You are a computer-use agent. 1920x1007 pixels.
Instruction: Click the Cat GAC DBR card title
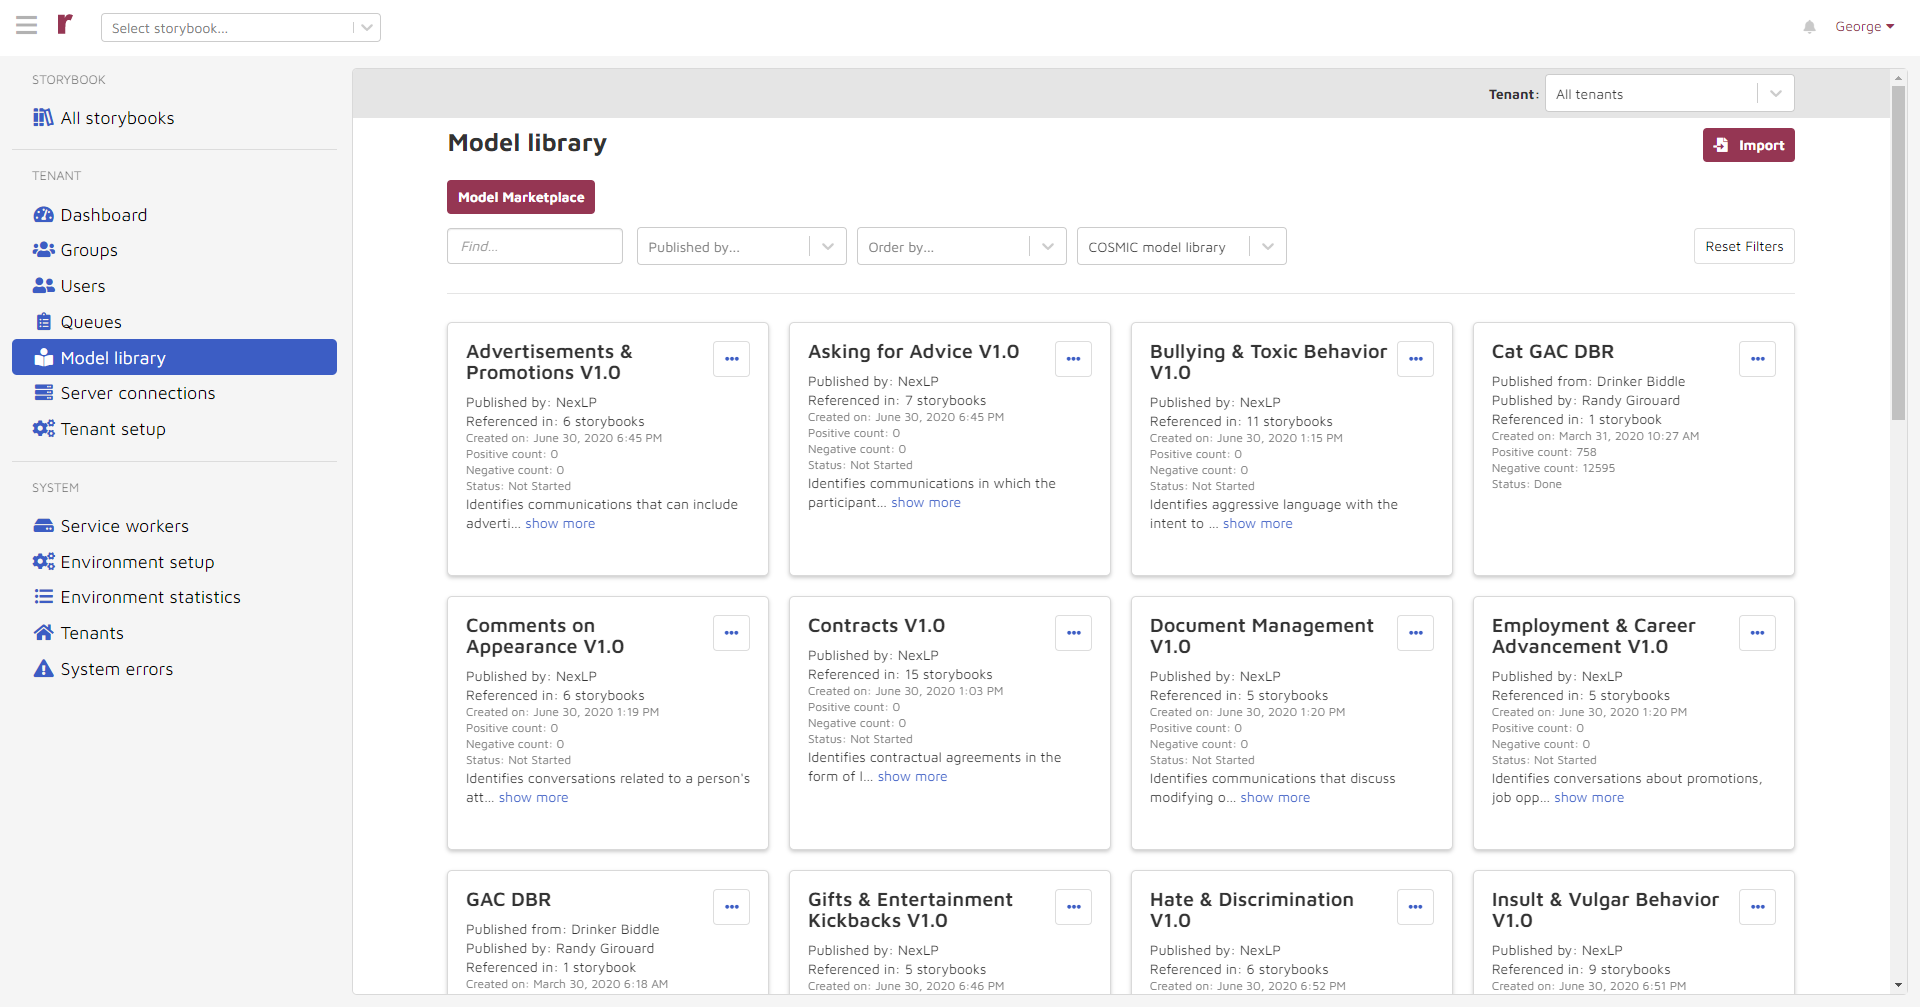[x=1553, y=352]
